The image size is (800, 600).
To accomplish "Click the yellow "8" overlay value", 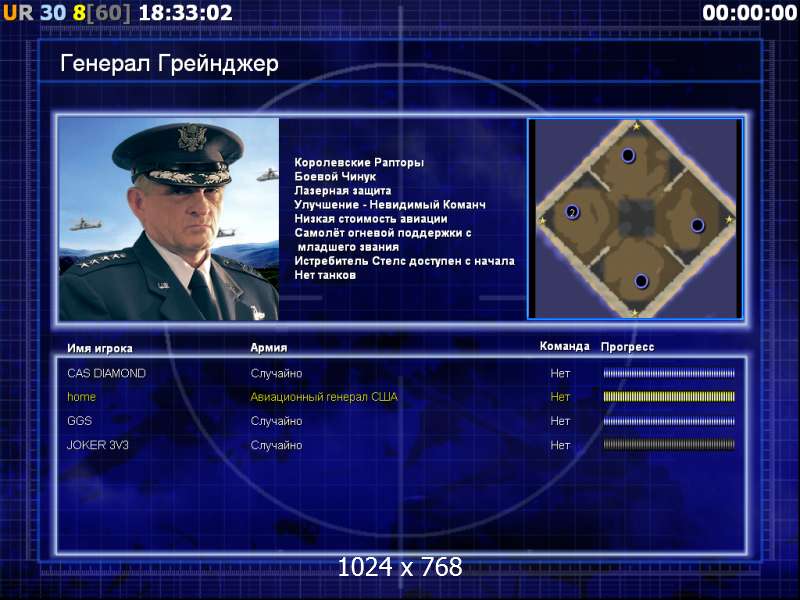I will (x=79, y=13).
